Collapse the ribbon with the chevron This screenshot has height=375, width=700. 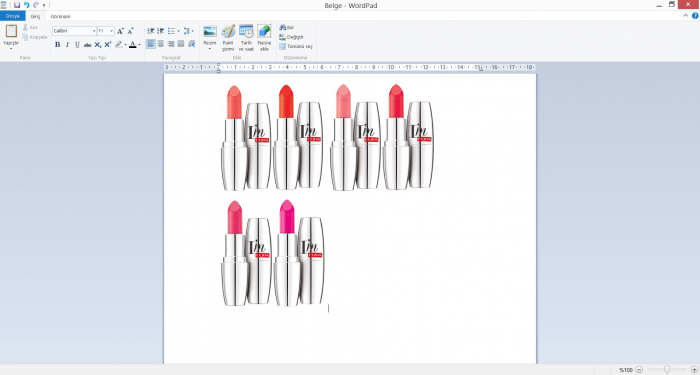tap(686, 16)
